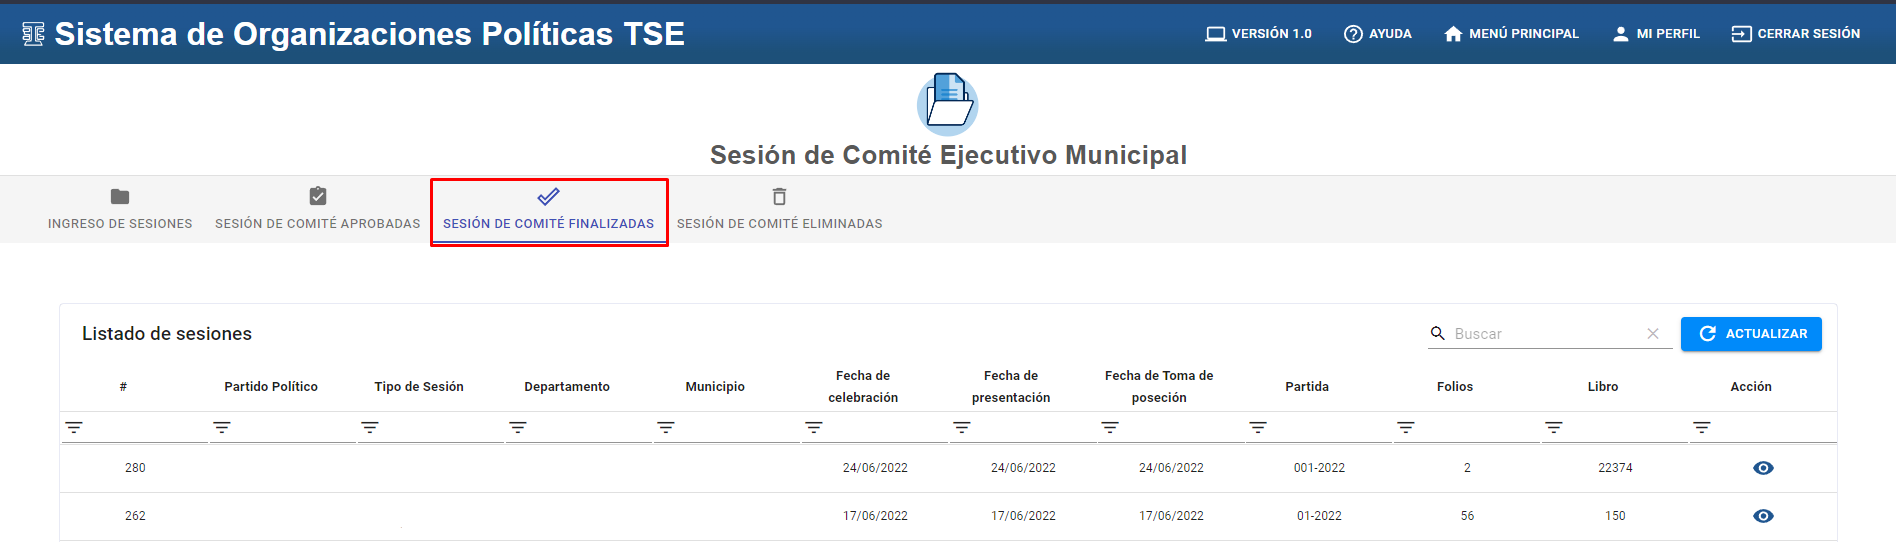The width and height of the screenshot is (1896, 542).
Task: Click the Versión 1.0 laptop item
Action: (1258, 34)
